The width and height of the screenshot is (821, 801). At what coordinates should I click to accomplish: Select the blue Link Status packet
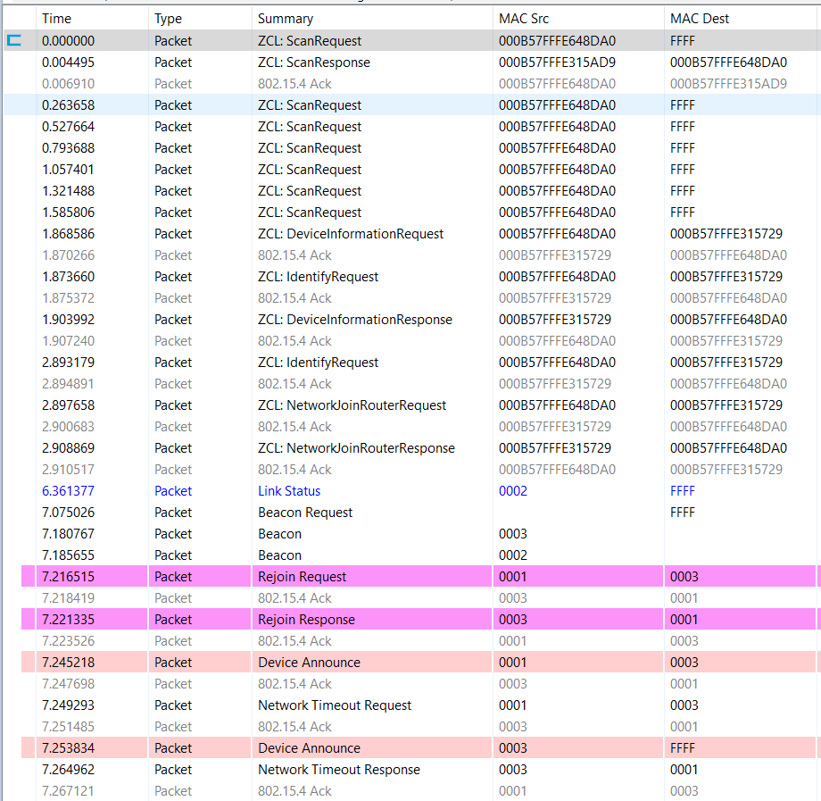[289, 491]
